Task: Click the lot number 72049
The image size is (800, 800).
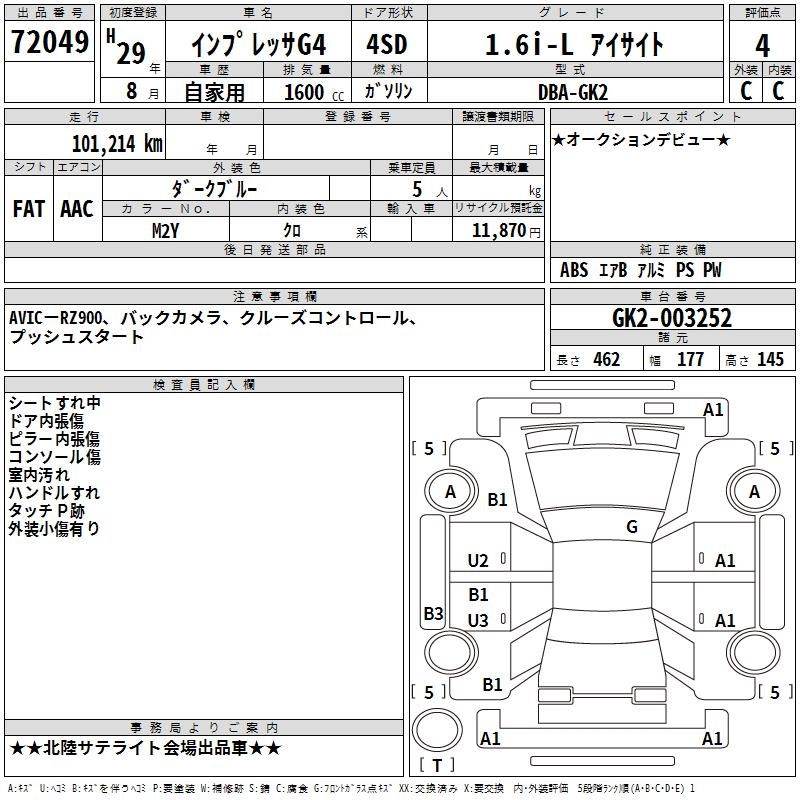Action: point(49,42)
